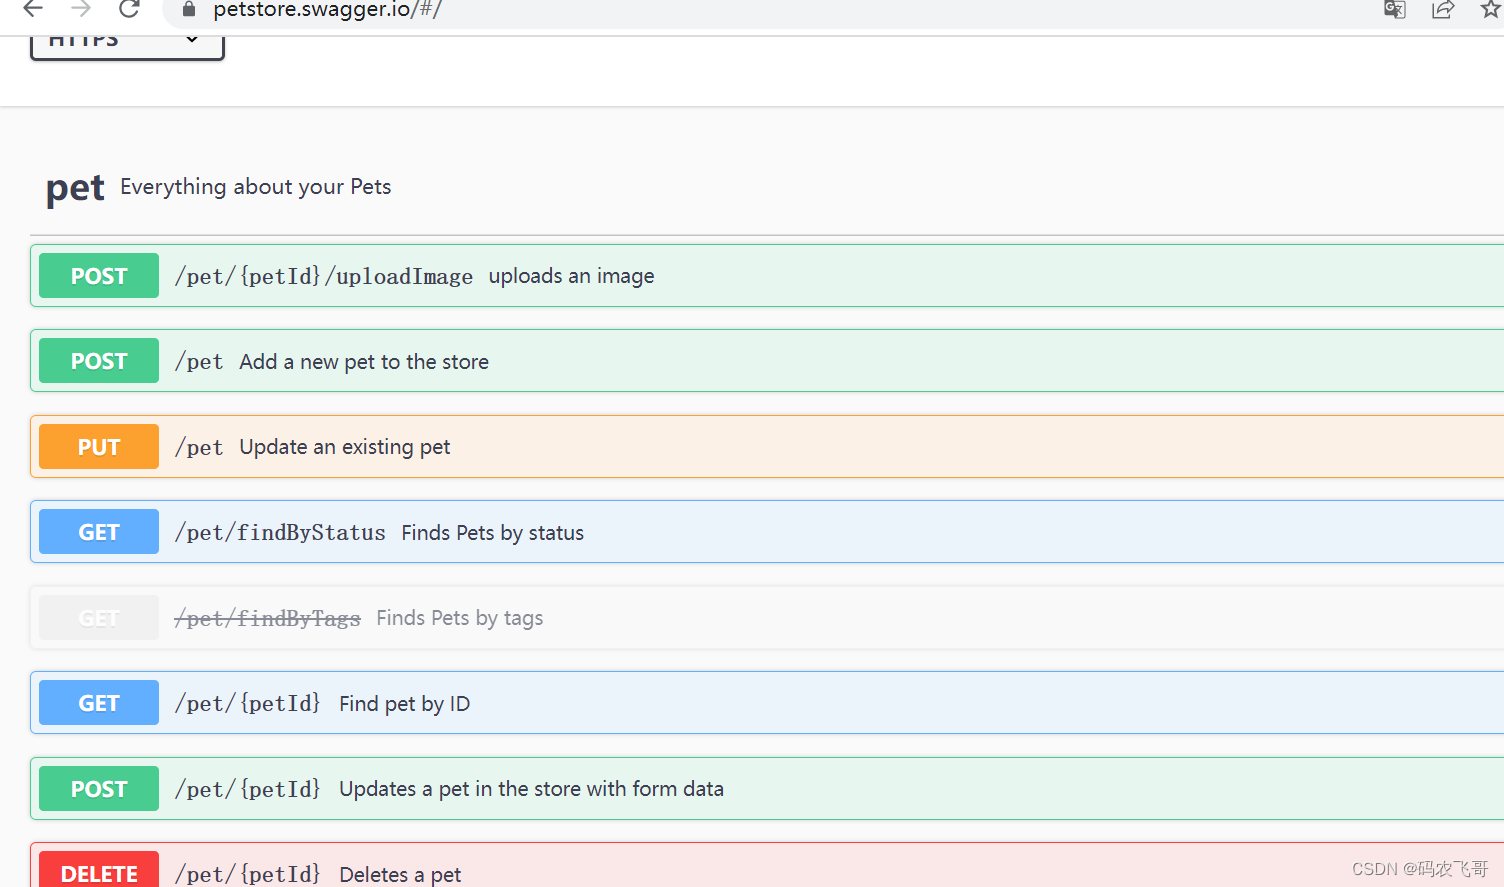Click the petstore.swagger.io address bar URL
The width and height of the screenshot is (1504, 887).
point(327,10)
